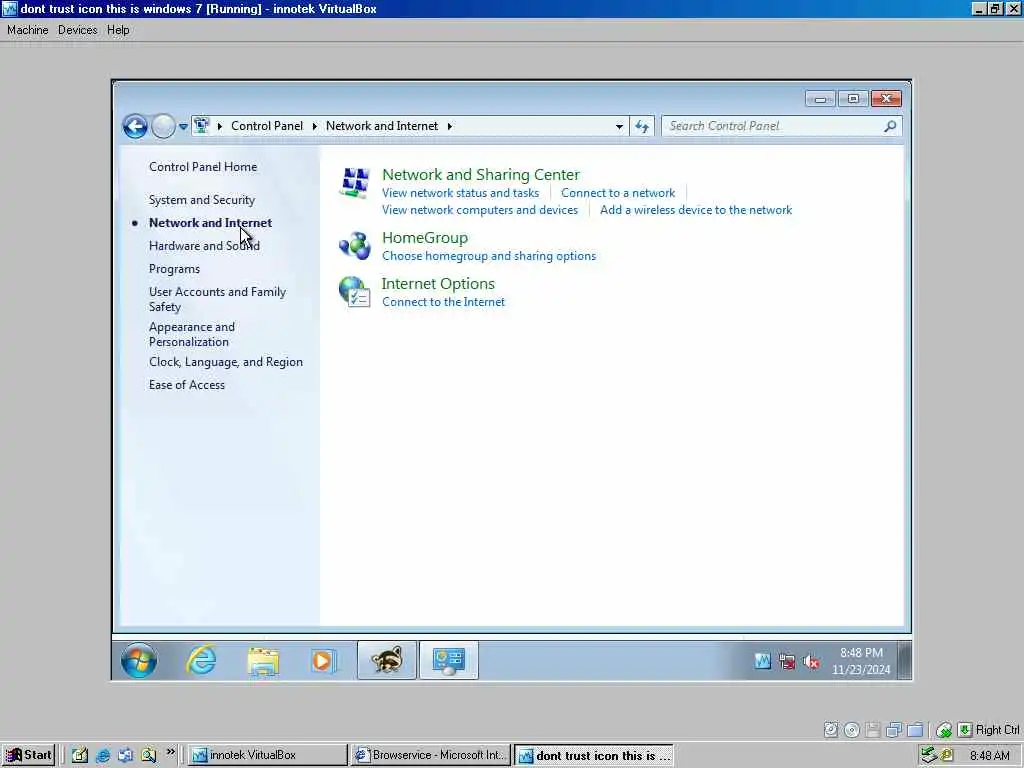Open the VirtualBox Machine menu

click(x=27, y=30)
